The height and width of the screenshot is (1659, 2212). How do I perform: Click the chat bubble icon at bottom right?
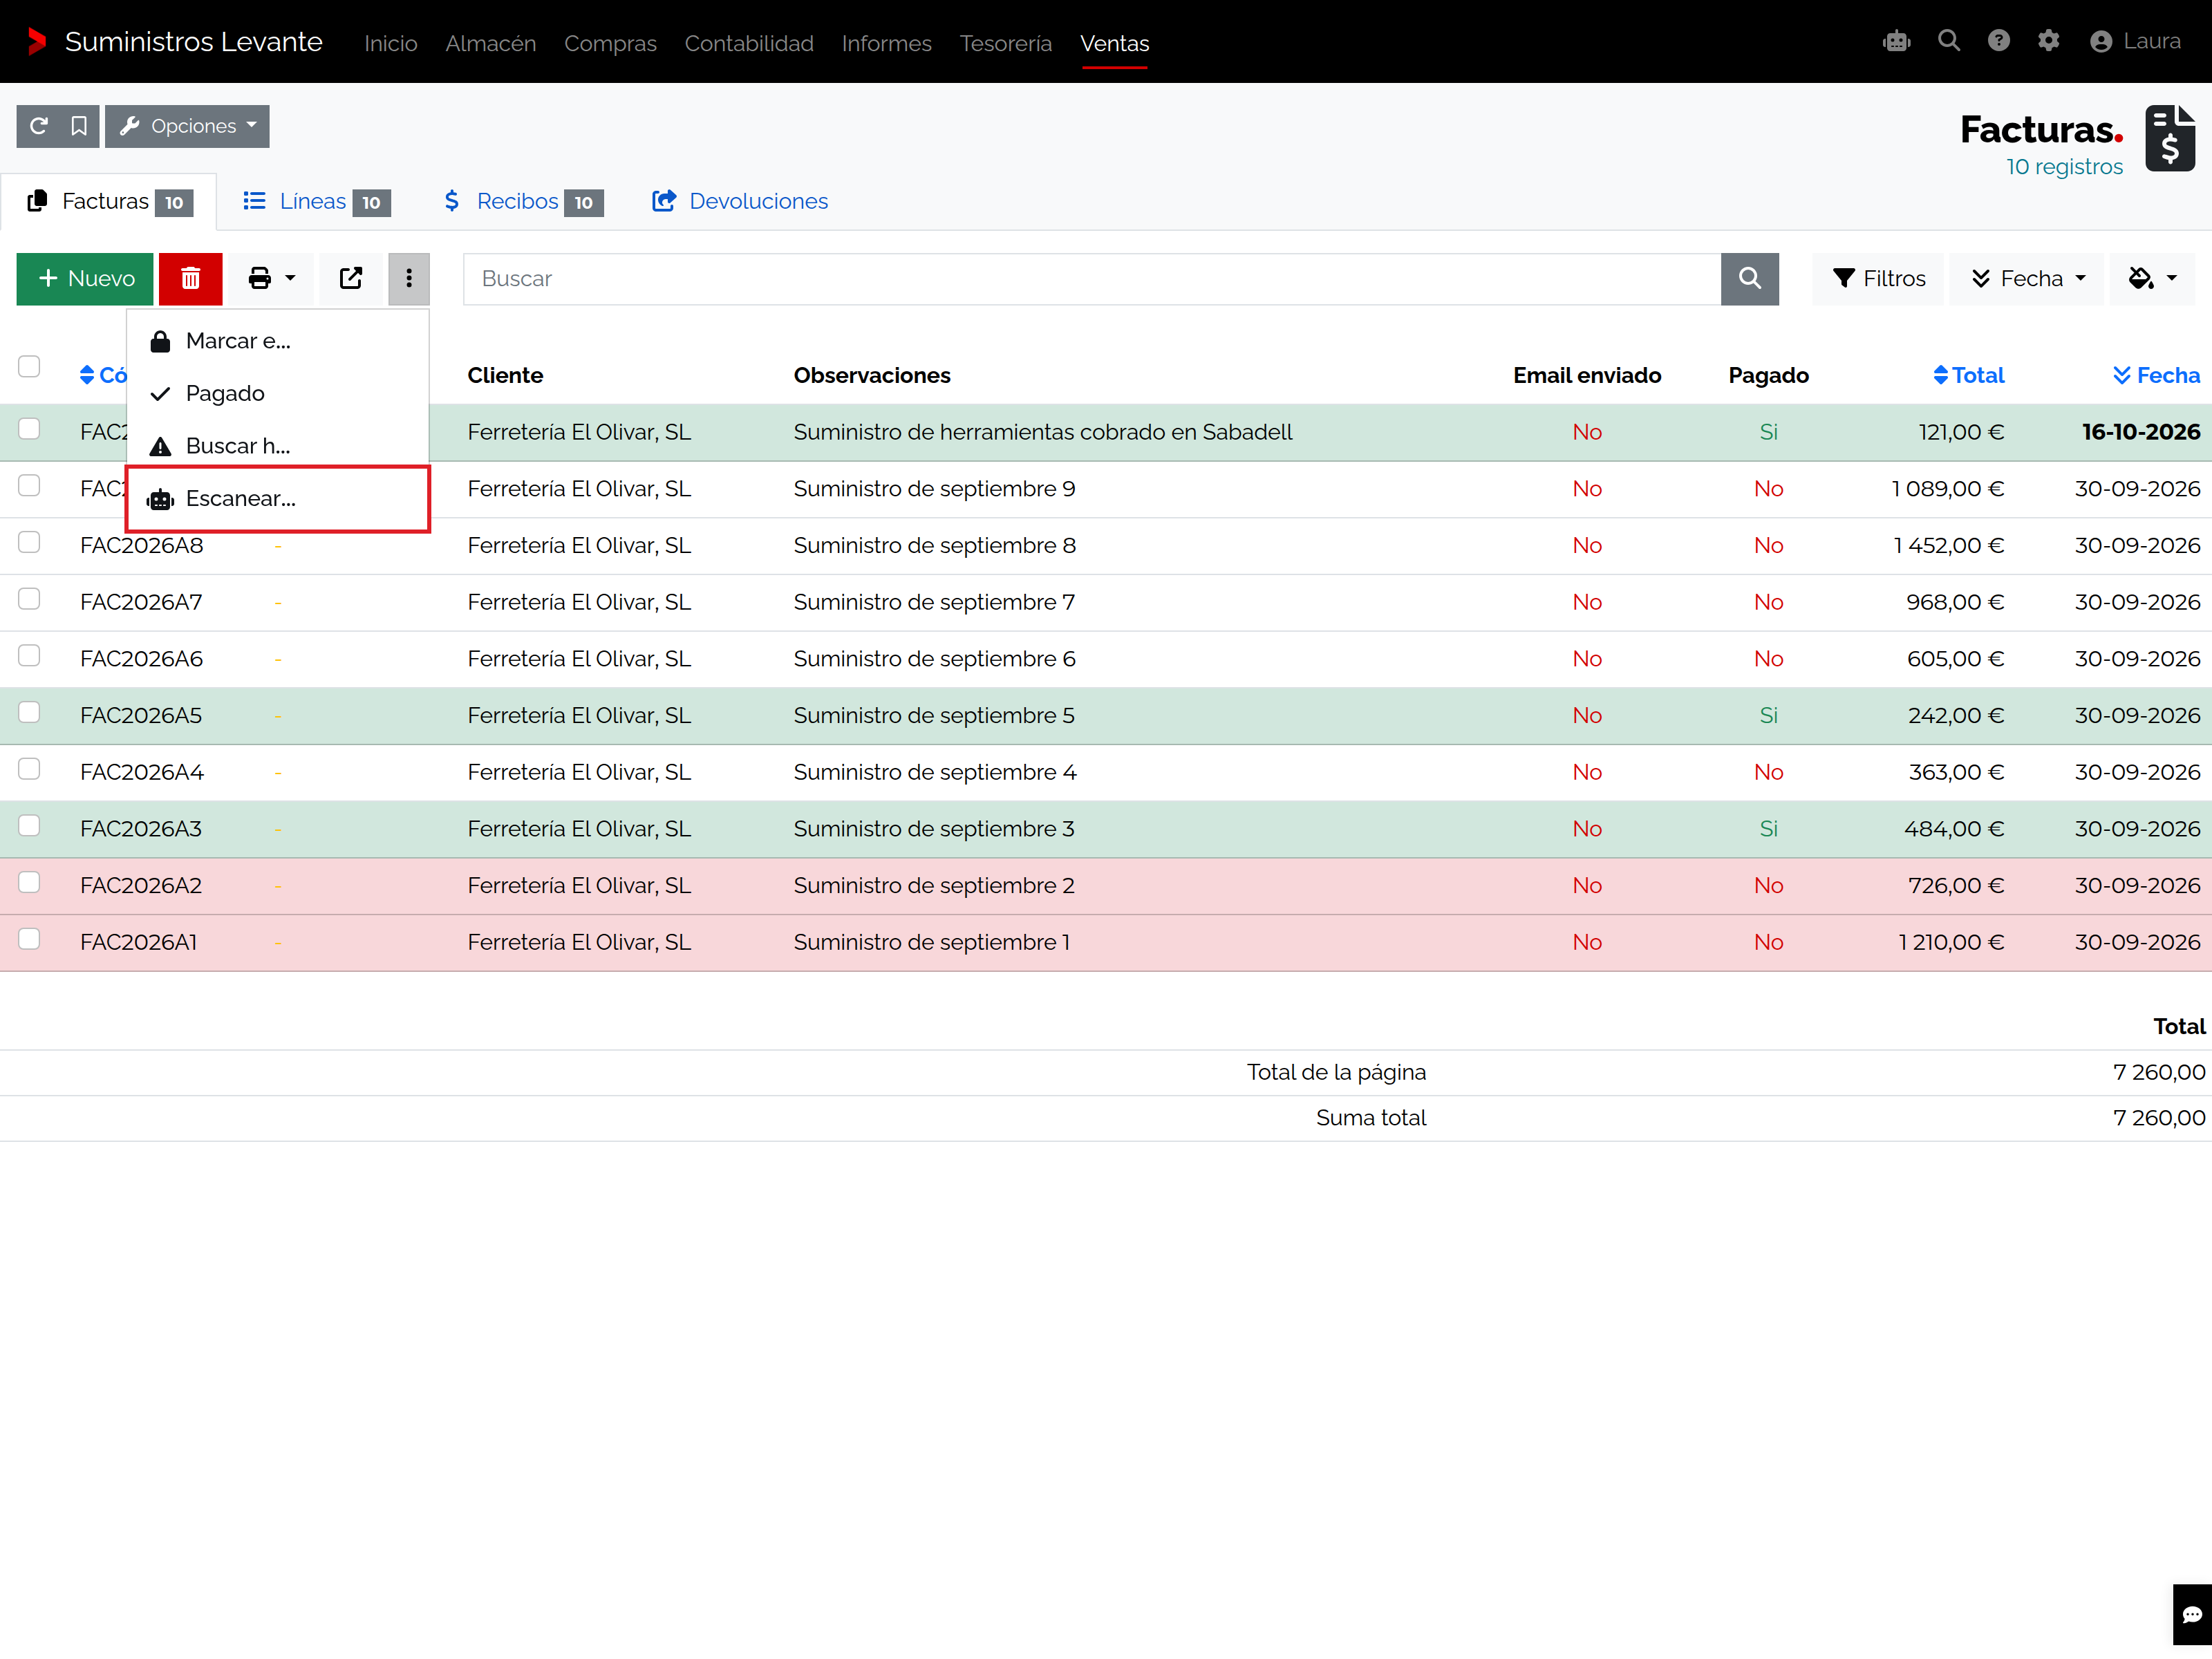tap(2192, 1614)
